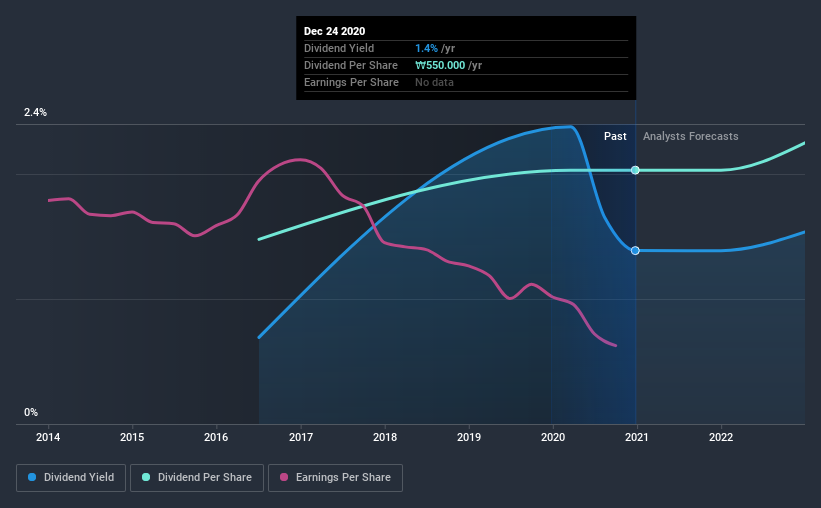Click the Past label on chart
Screen dimensions: 821x508
(615, 136)
